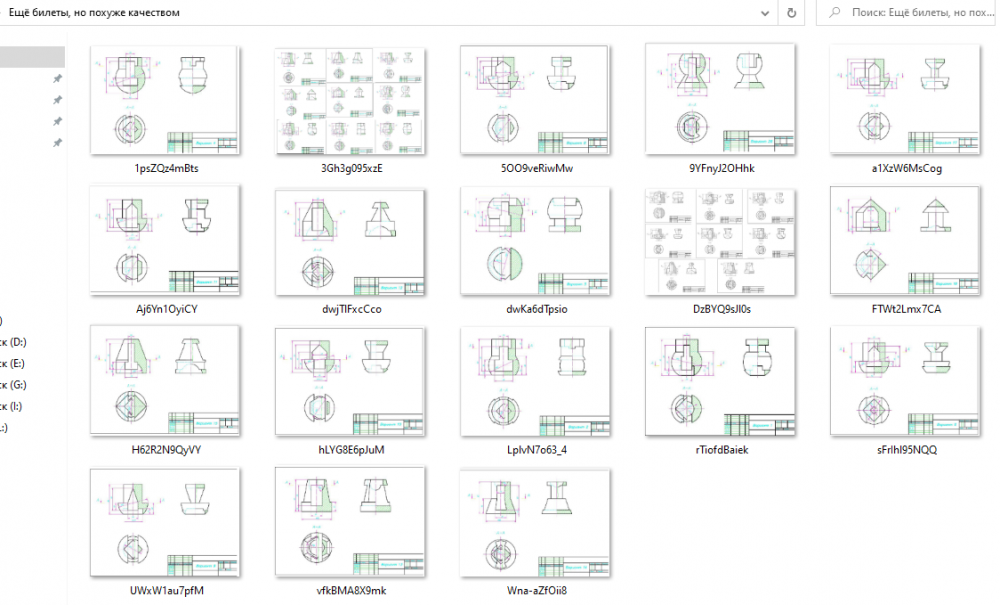
Task: Click the file name dwjTIFxcCco
Action: click(x=351, y=309)
